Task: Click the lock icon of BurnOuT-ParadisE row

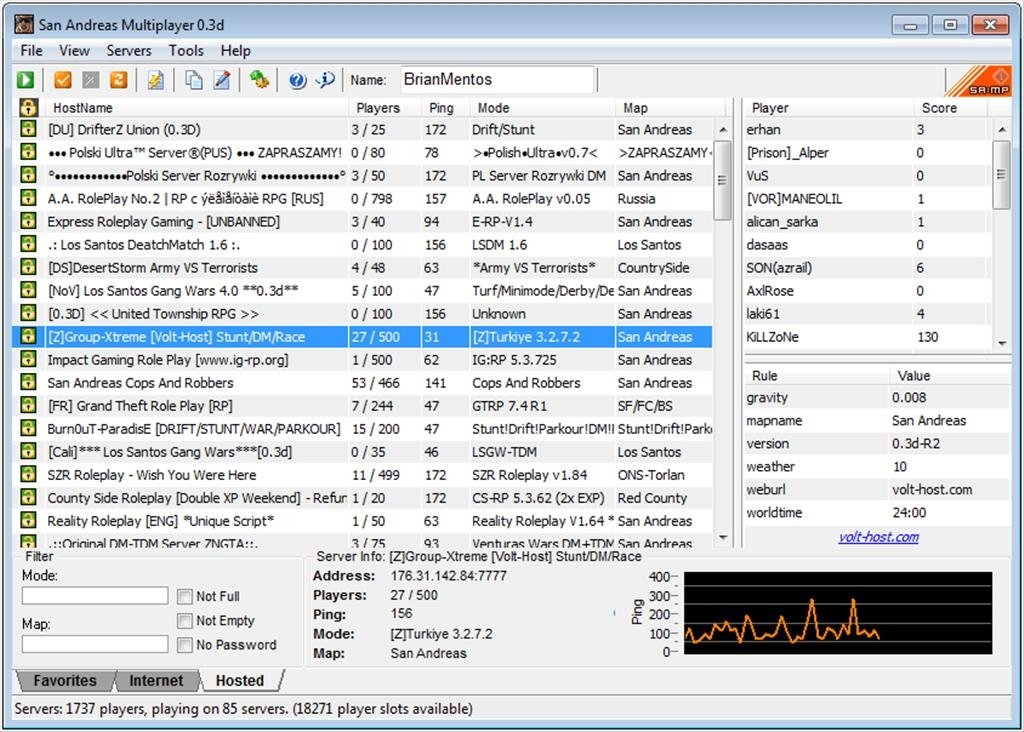Action: 28,428
